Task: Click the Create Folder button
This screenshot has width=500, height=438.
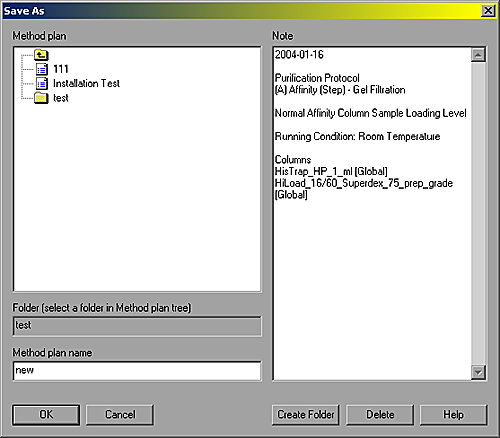Action: (306, 415)
